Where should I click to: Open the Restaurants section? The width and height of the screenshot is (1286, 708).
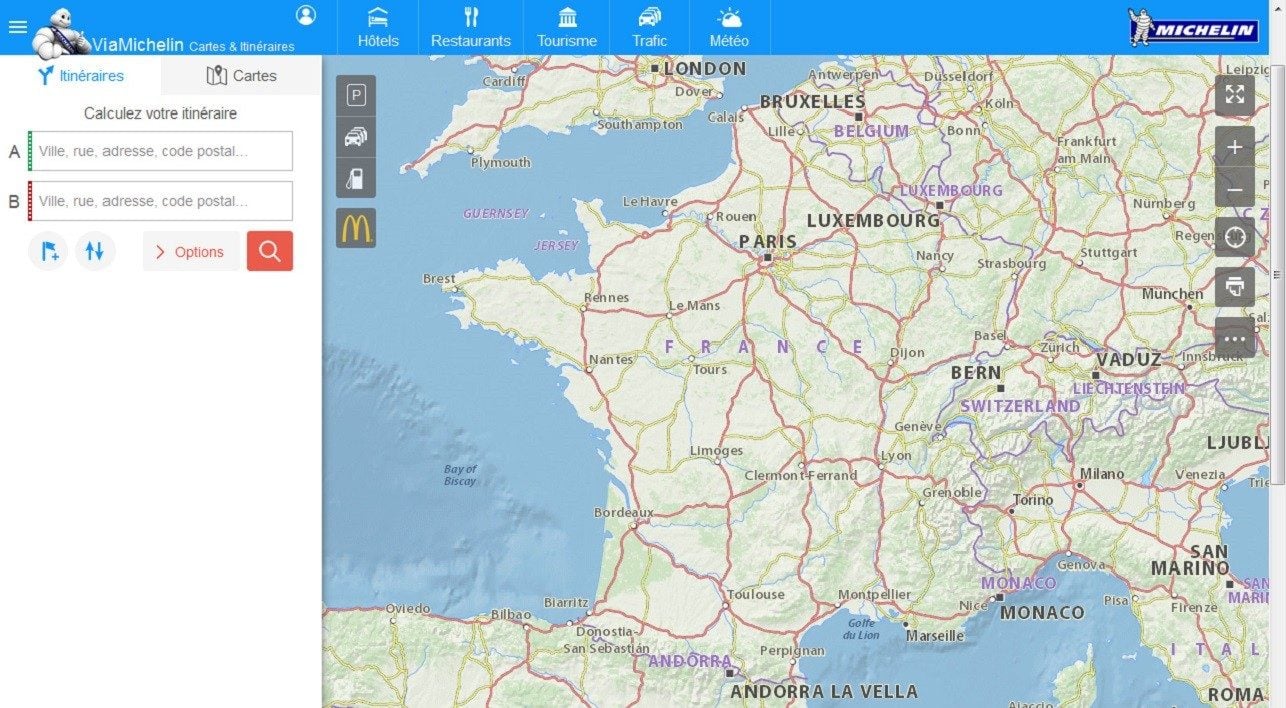(x=471, y=28)
